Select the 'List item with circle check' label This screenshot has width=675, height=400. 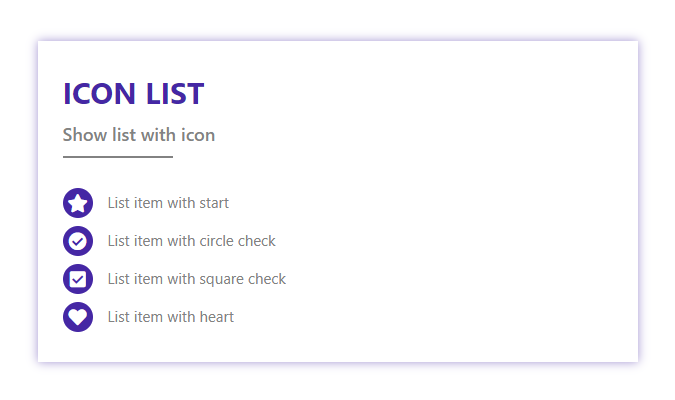pyautogui.click(x=192, y=241)
